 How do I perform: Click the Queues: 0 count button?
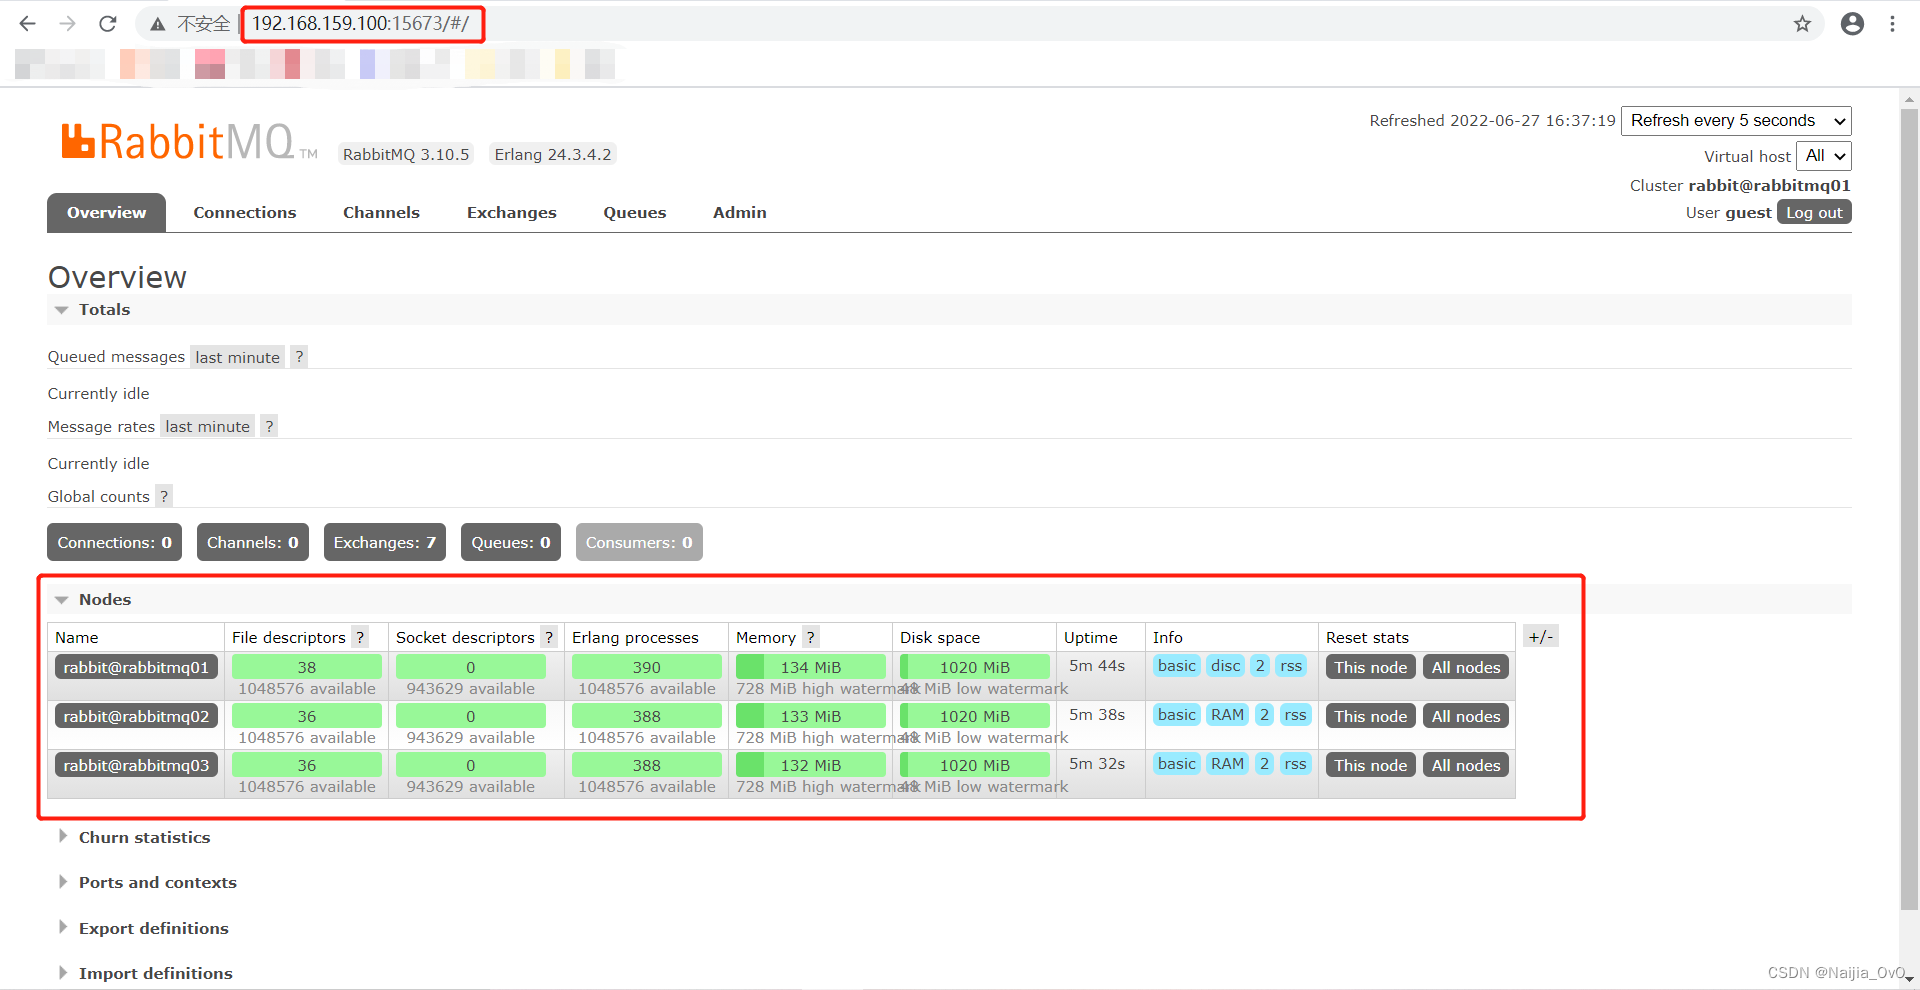coord(510,542)
